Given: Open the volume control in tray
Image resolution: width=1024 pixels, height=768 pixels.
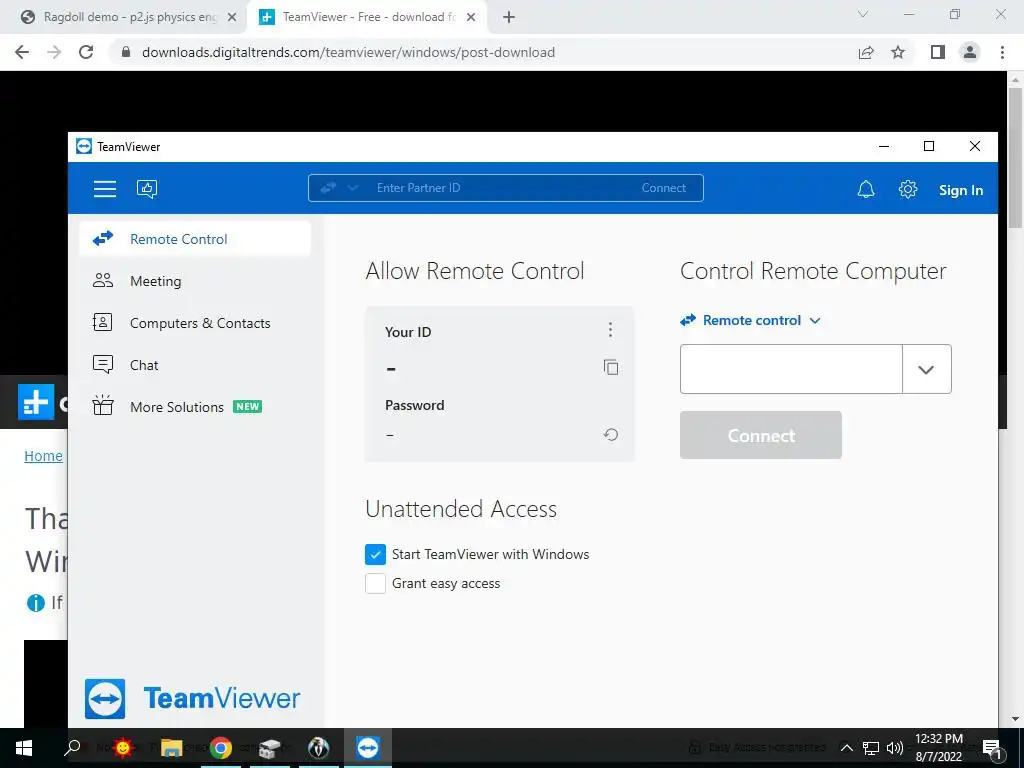Looking at the screenshot, I should pos(895,748).
